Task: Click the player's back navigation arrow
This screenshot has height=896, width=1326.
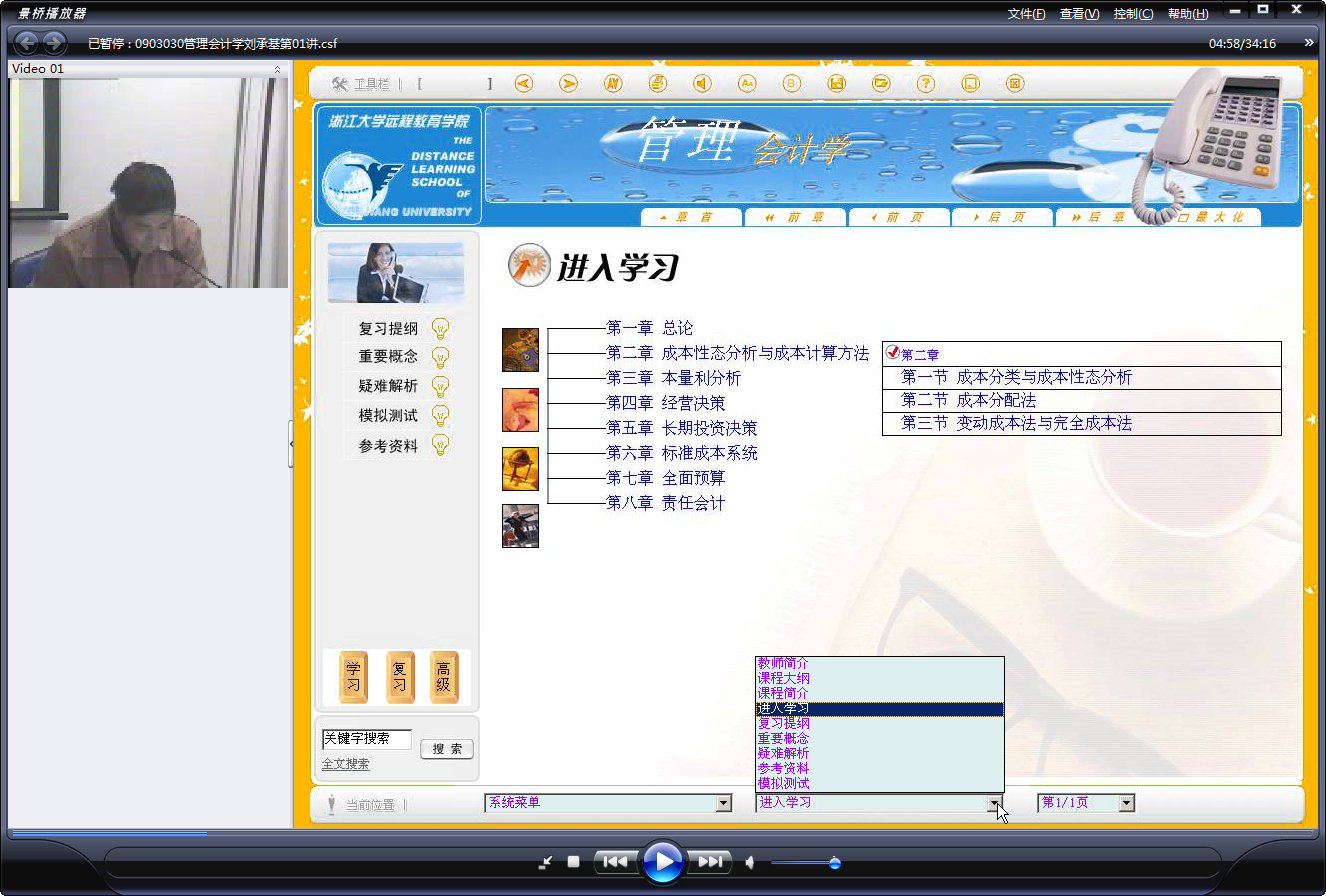Action: click(27, 43)
